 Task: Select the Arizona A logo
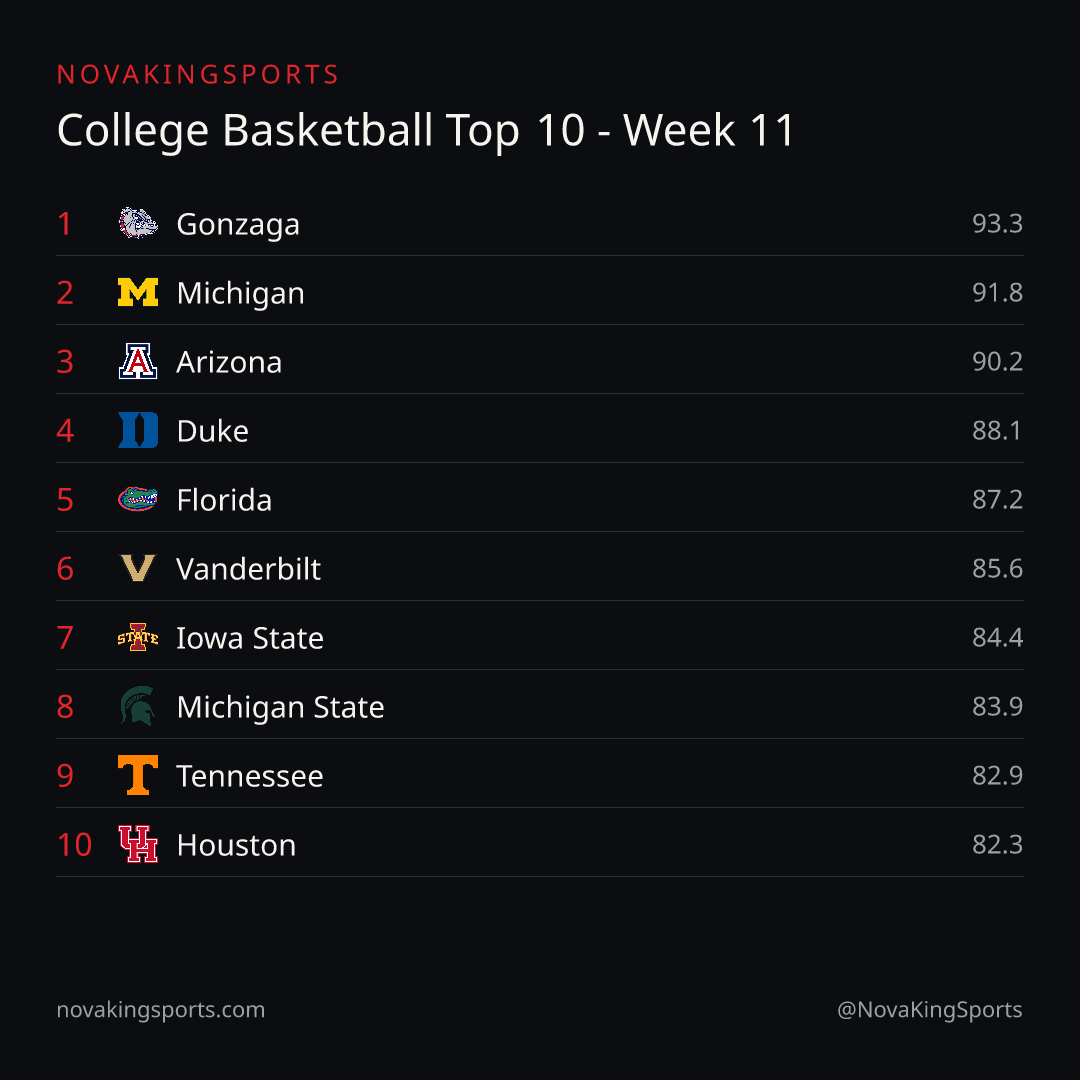pyautogui.click(x=138, y=361)
